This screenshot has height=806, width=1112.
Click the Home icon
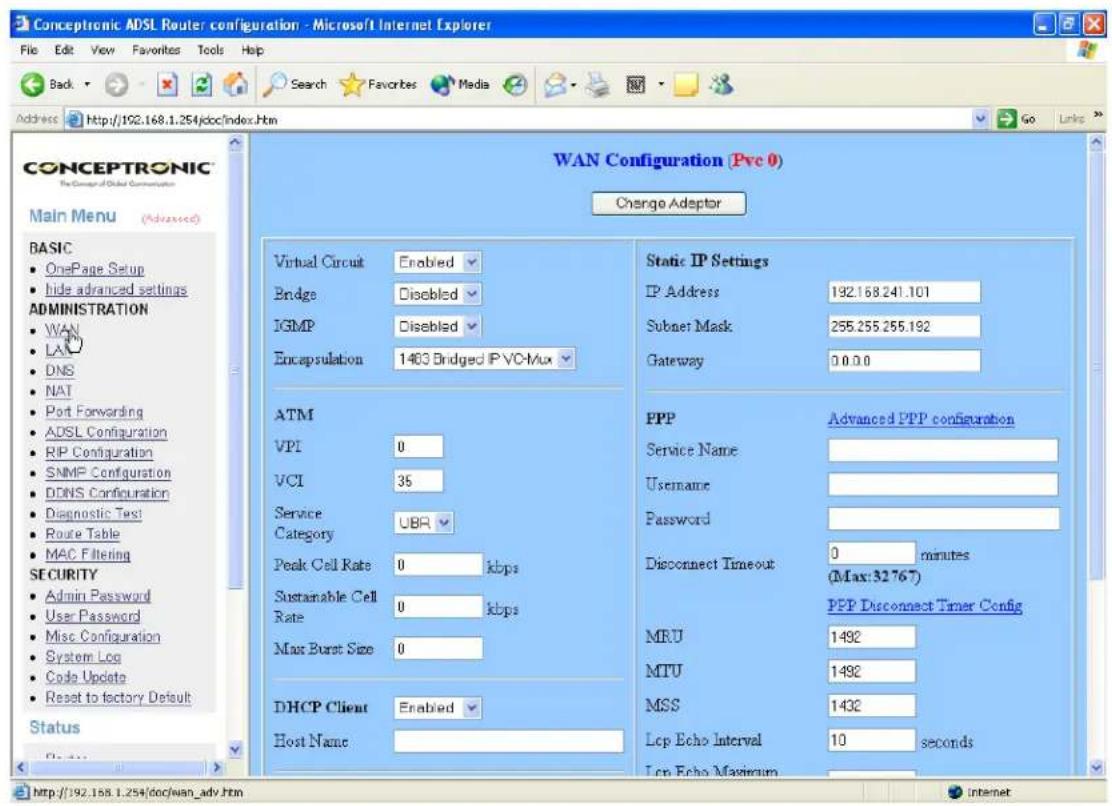[x=235, y=84]
